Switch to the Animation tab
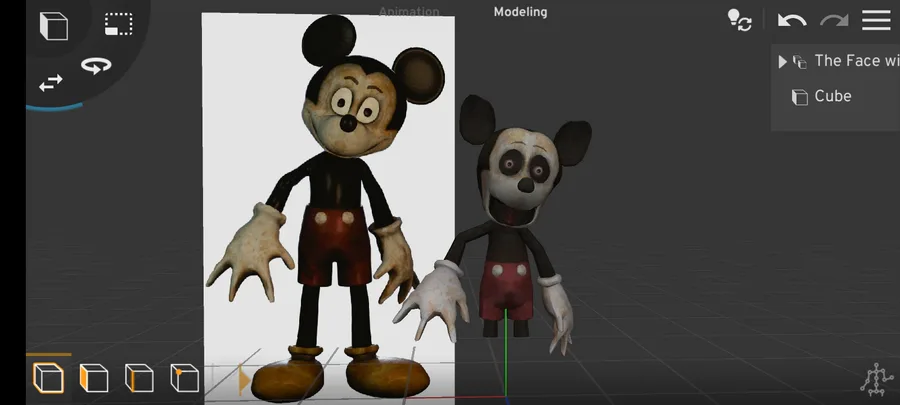The width and height of the screenshot is (900, 405). (x=409, y=11)
